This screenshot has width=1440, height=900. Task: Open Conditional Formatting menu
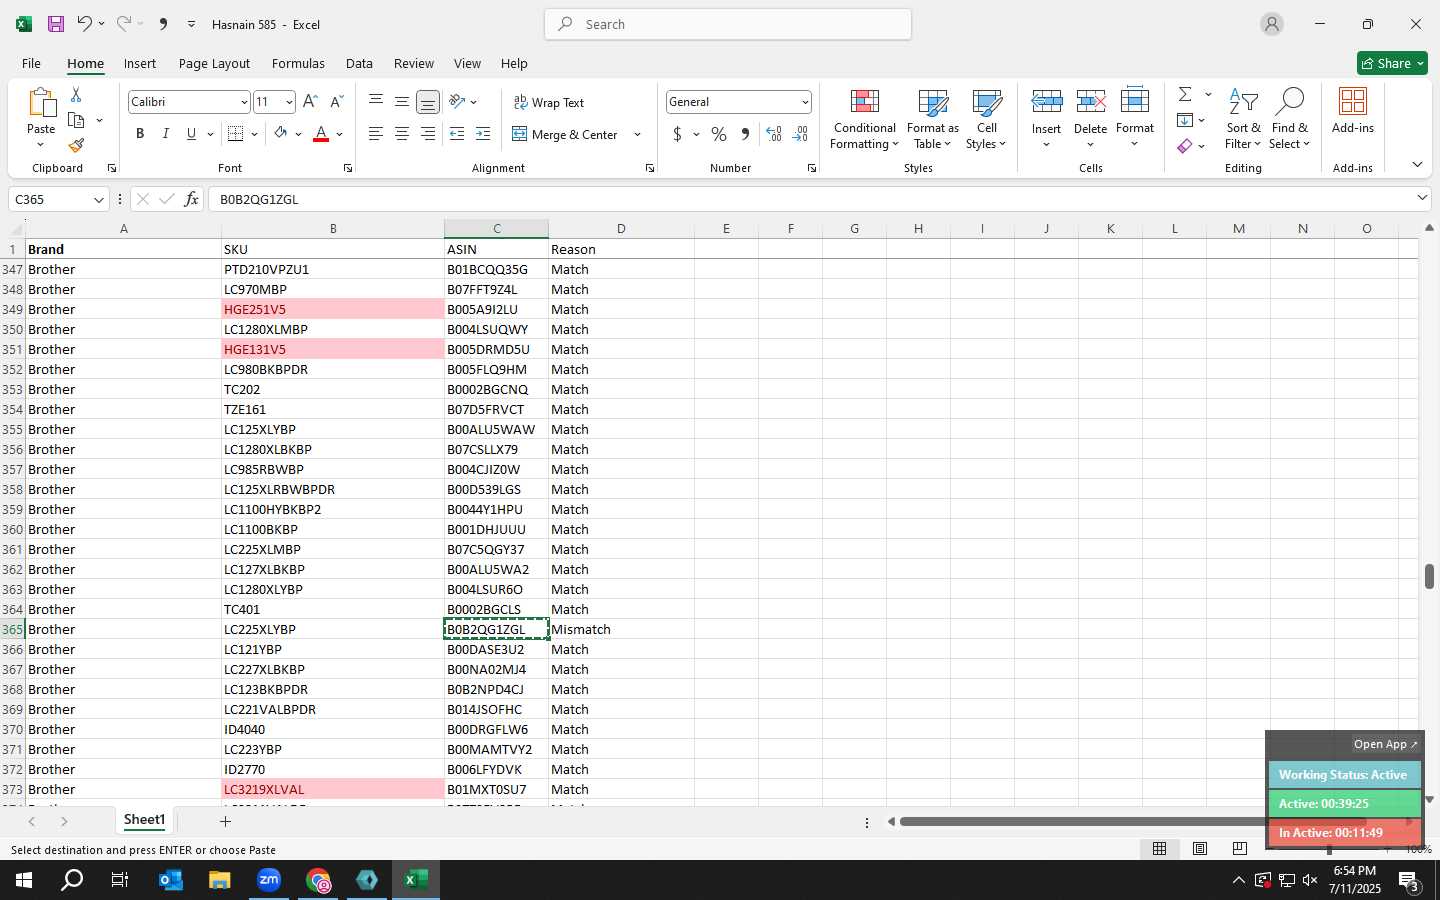864,118
